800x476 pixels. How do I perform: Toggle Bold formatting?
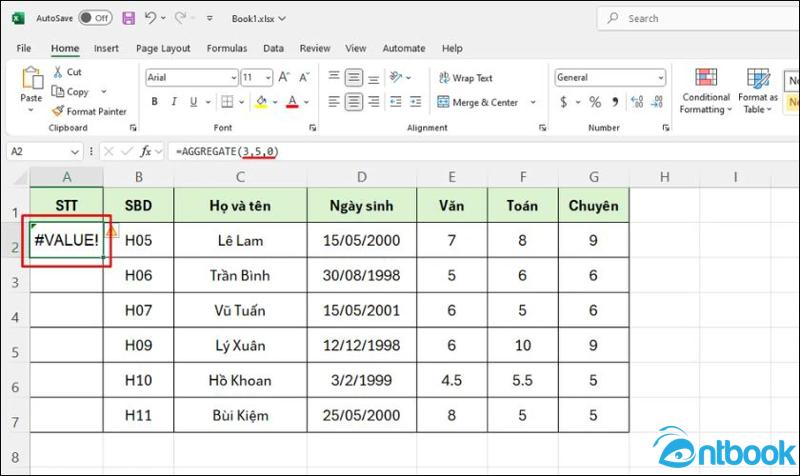tap(155, 102)
